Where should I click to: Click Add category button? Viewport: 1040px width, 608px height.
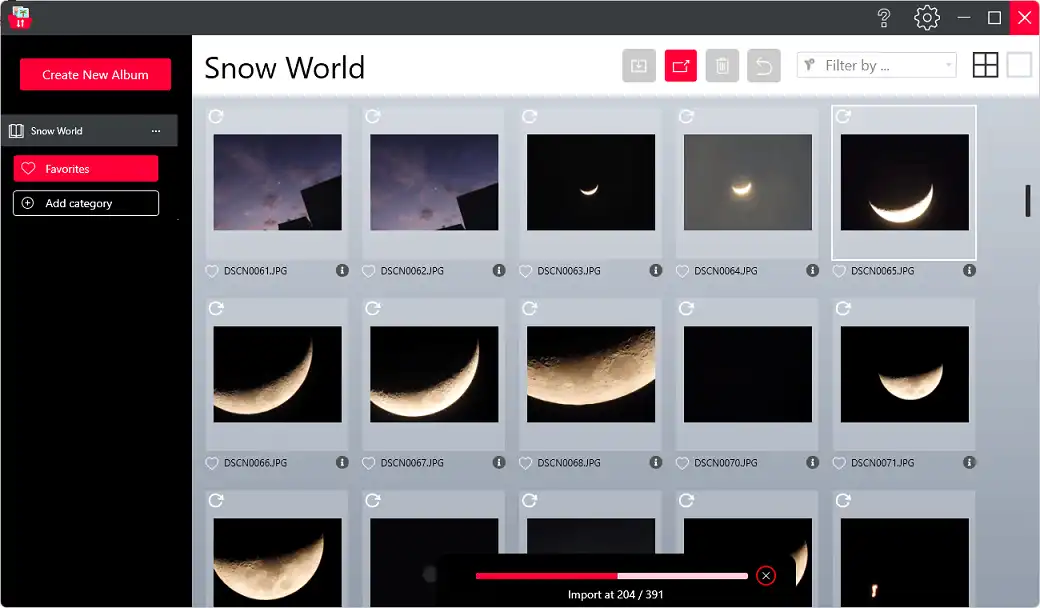pyautogui.click(x=86, y=203)
